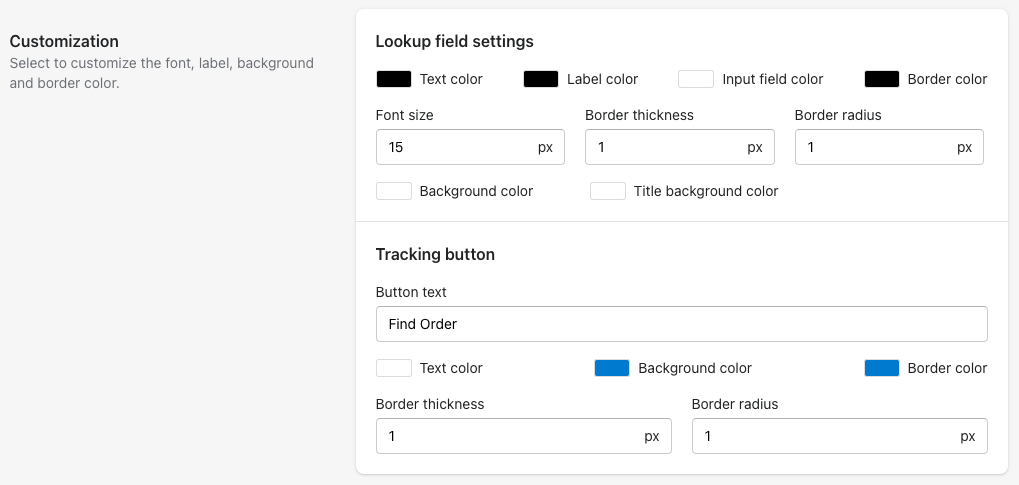This screenshot has width=1019, height=485.
Task: Select the Lookup field settings heading
Action: (x=455, y=41)
